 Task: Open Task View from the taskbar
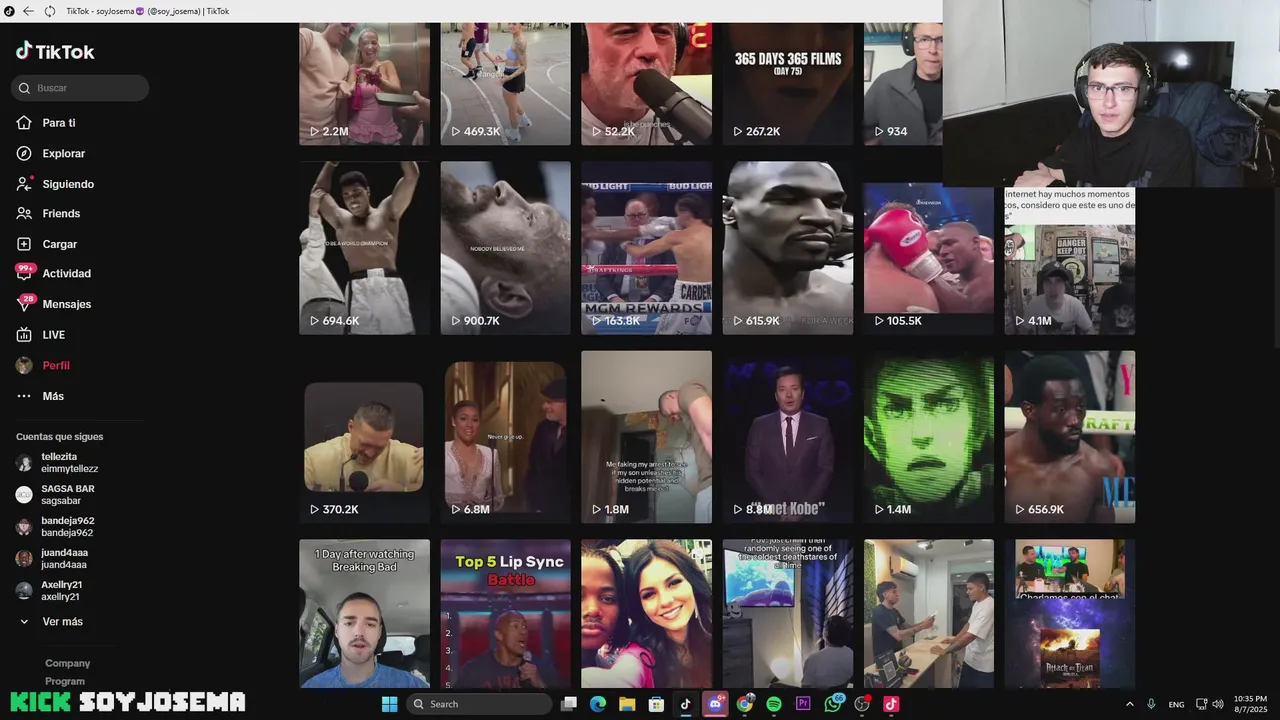(569, 704)
